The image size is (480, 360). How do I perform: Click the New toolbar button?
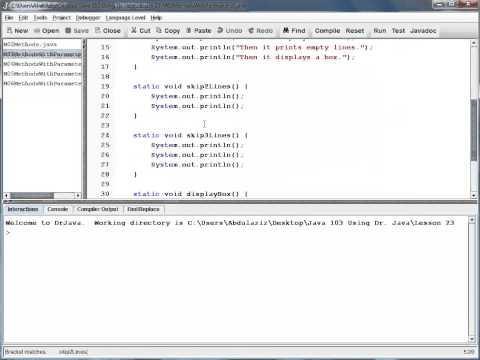pyautogui.click(x=18, y=31)
